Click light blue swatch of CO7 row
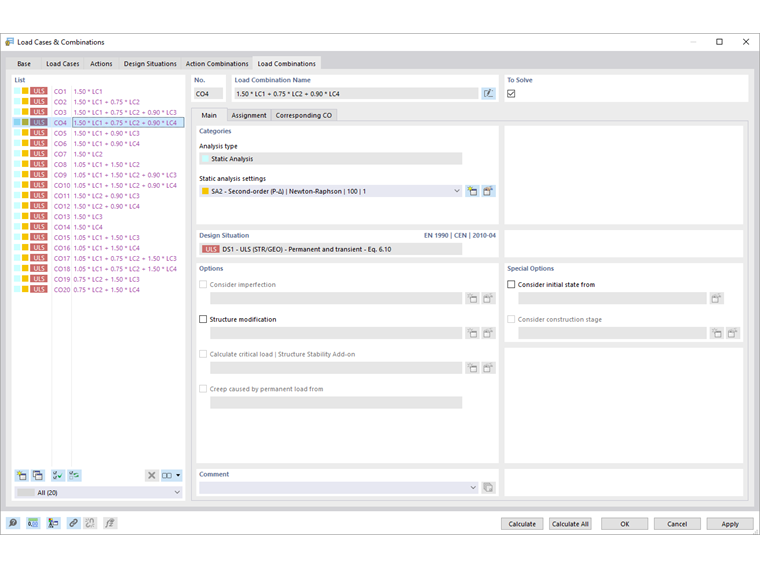The image size is (760, 569). pos(17,154)
